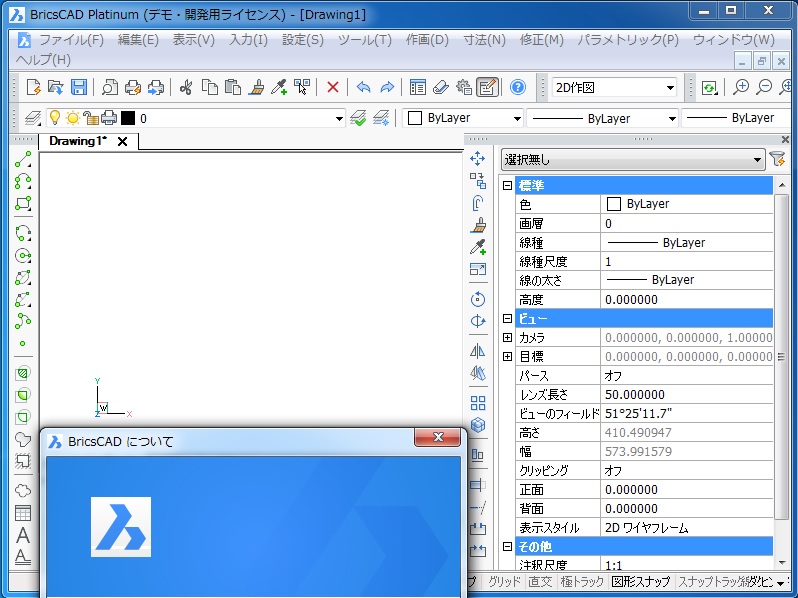Click the properties panel vertical scrollbar
Image resolution: width=798 pixels, height=598 pixels.
[781, 356]
